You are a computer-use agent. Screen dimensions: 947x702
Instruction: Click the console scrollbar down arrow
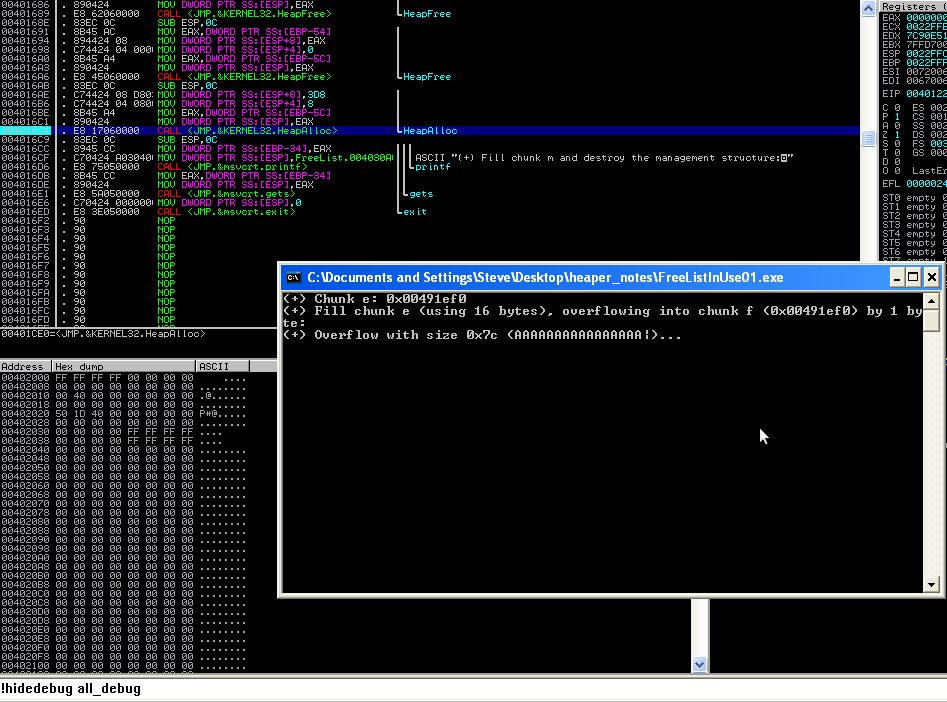click(x=931, y=584)
